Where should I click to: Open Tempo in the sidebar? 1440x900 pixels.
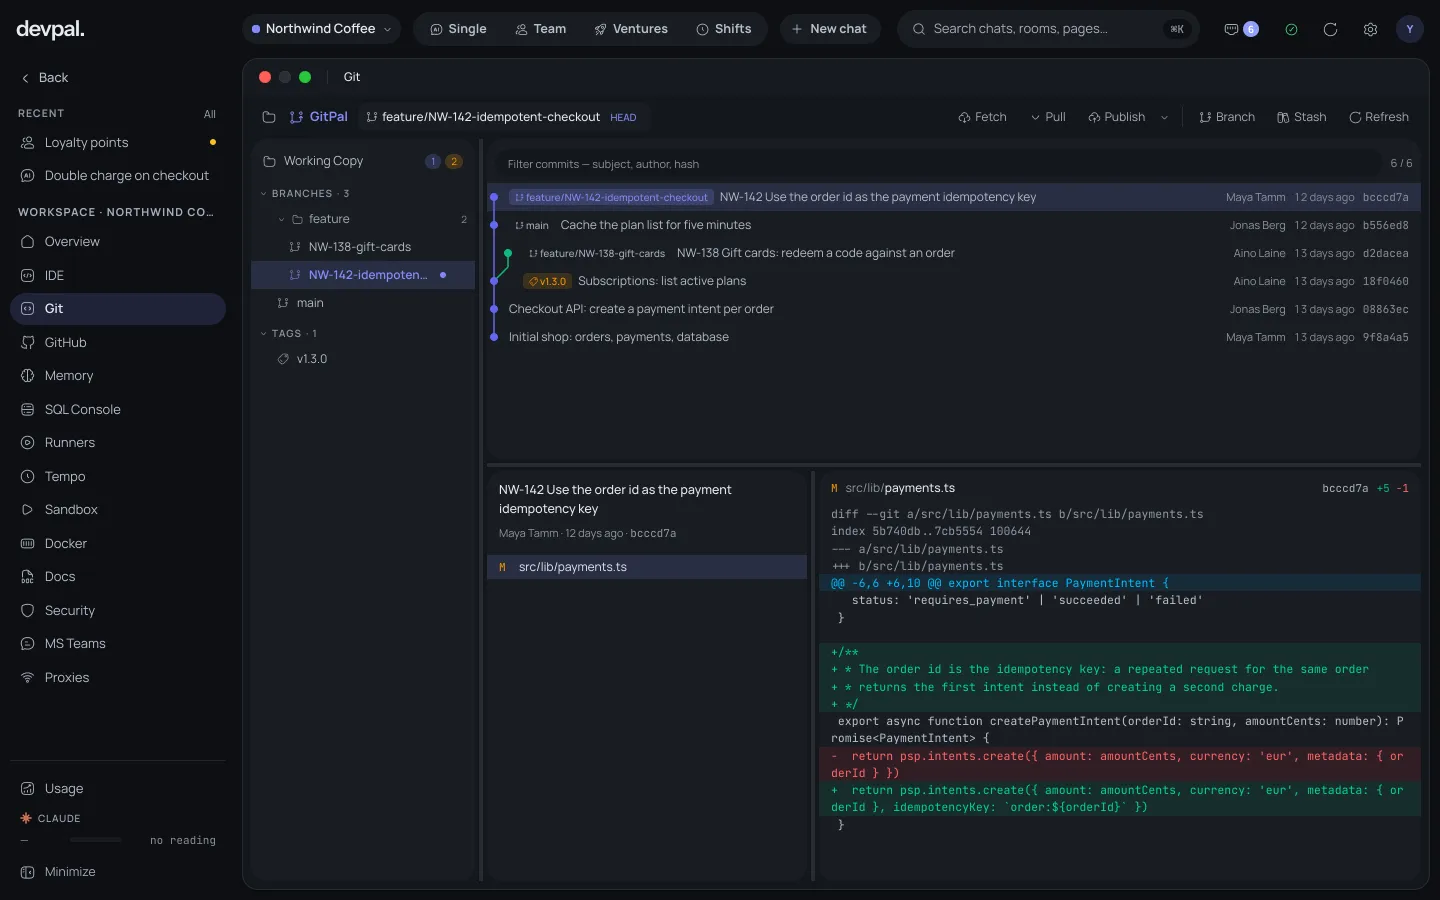pos(118,476)
